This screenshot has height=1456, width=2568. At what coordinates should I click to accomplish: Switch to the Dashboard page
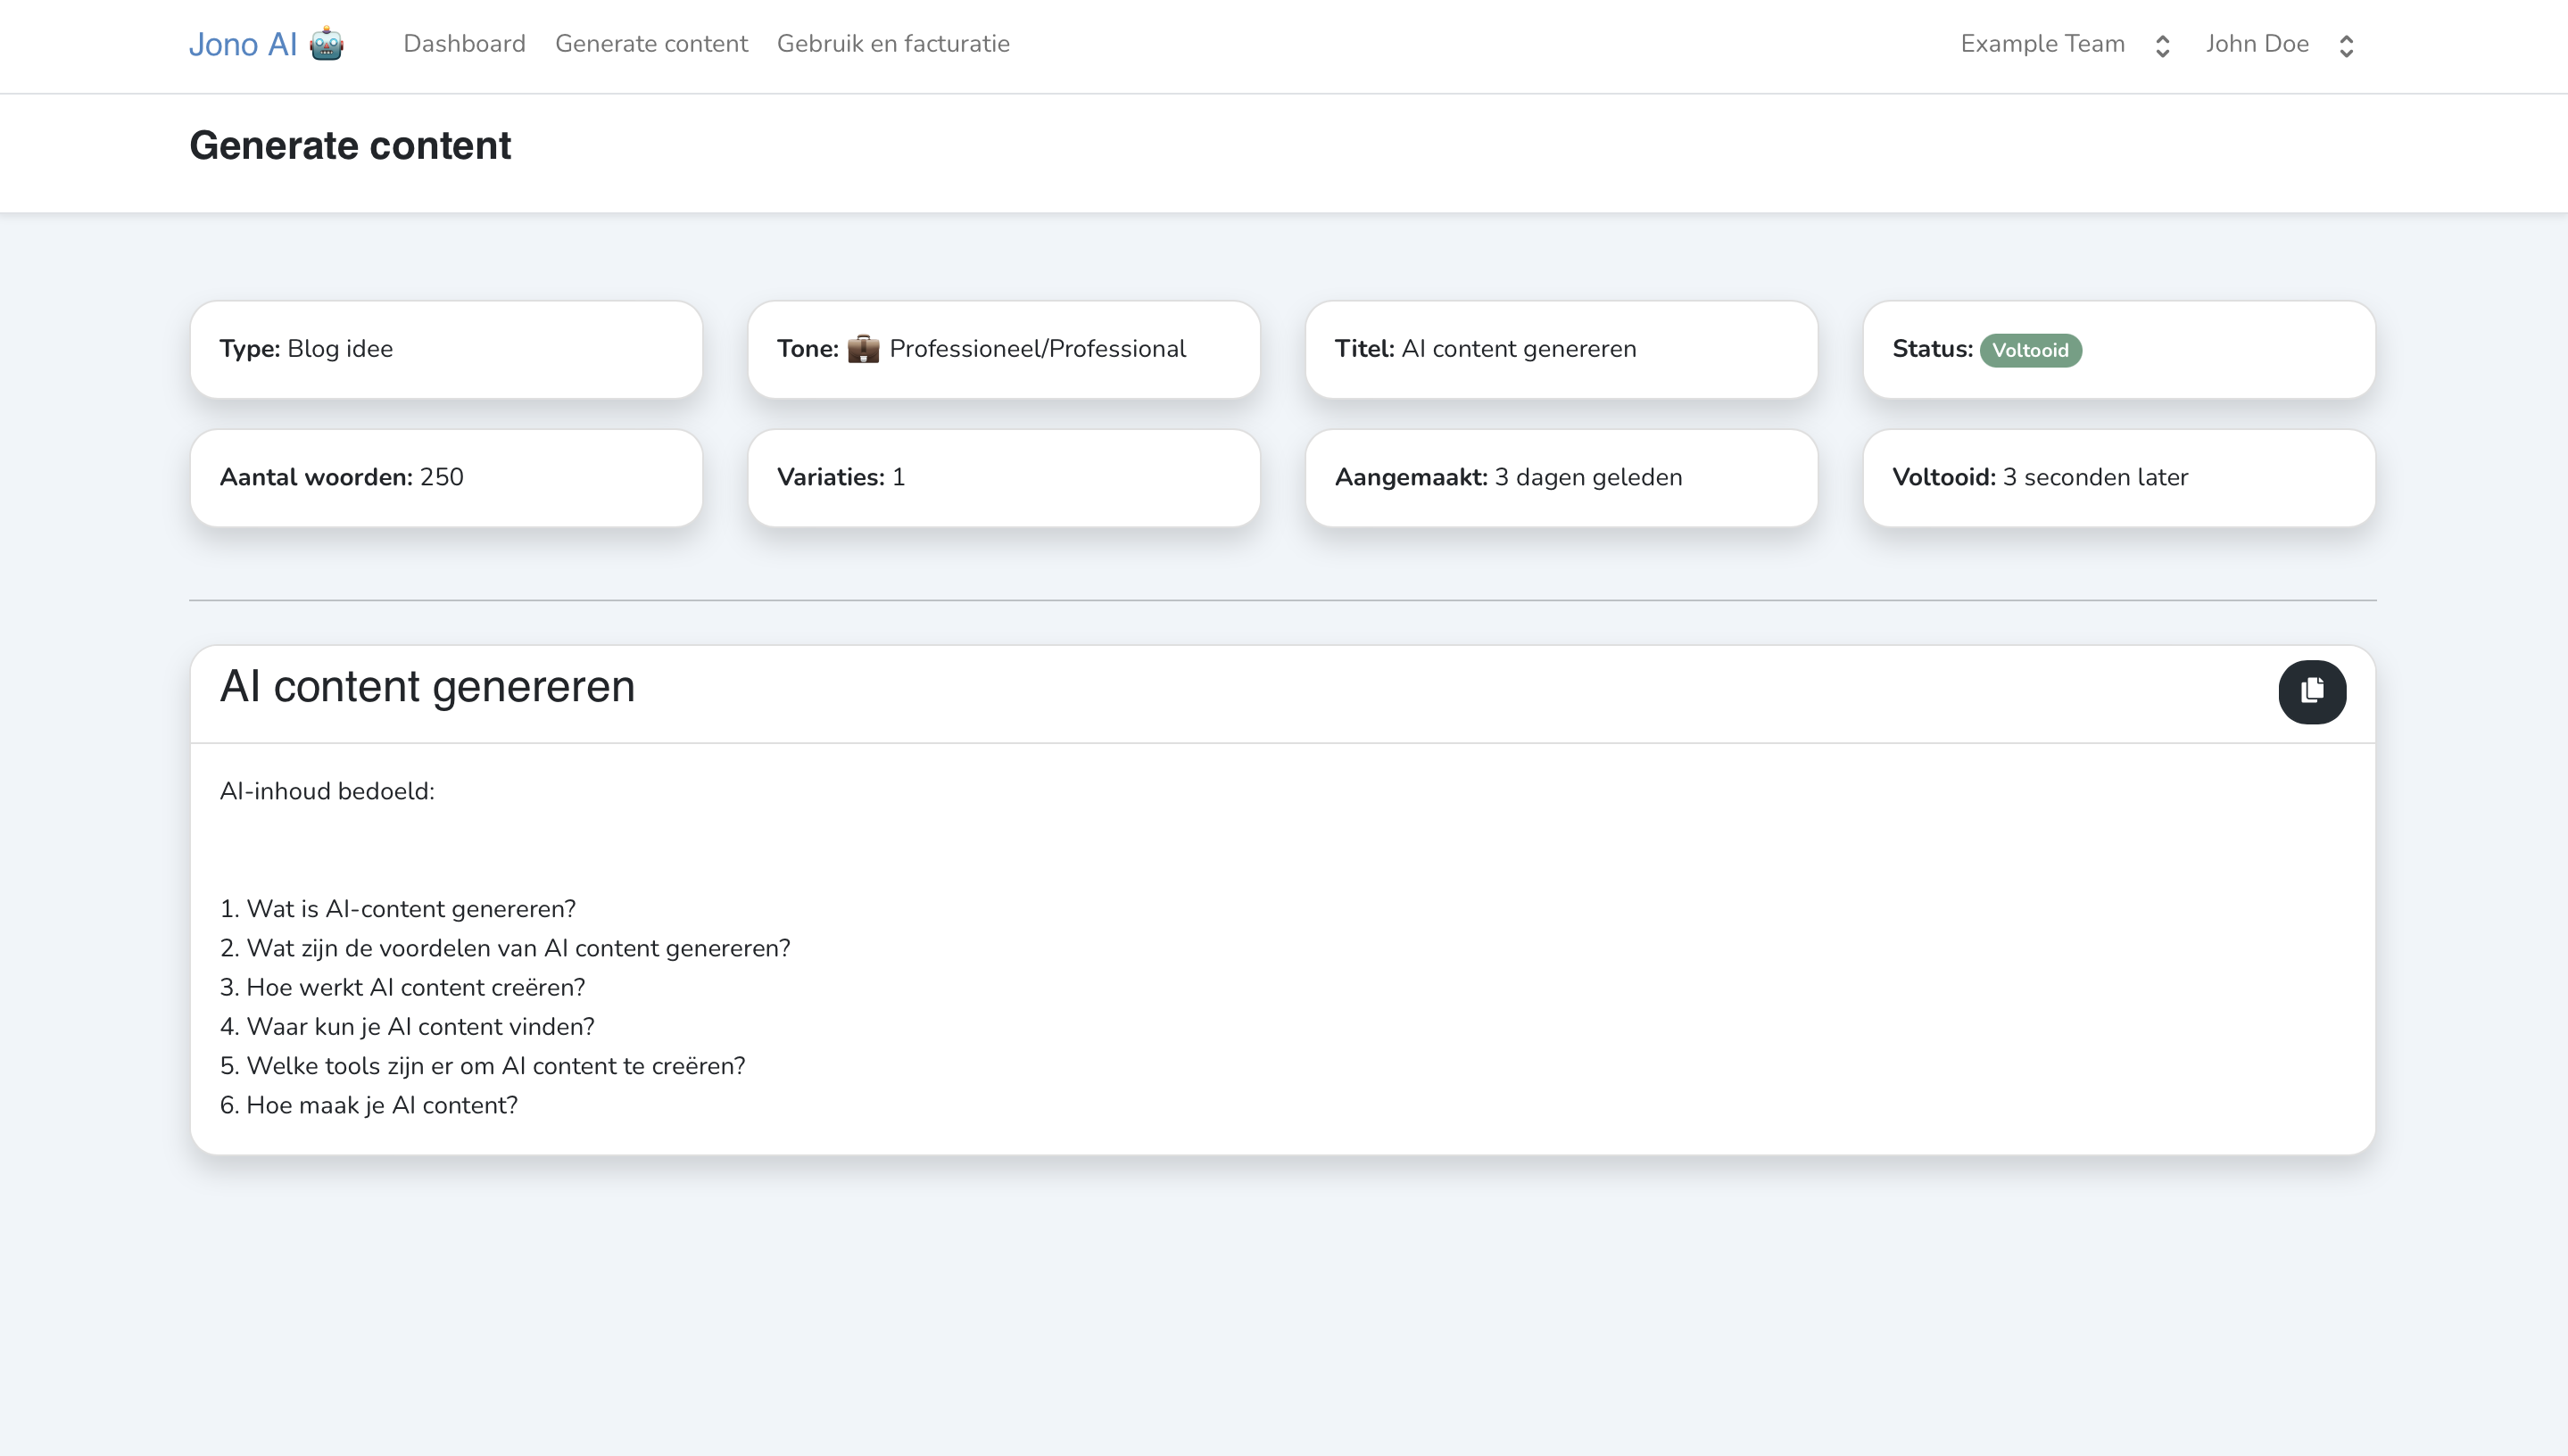[464, 44]
